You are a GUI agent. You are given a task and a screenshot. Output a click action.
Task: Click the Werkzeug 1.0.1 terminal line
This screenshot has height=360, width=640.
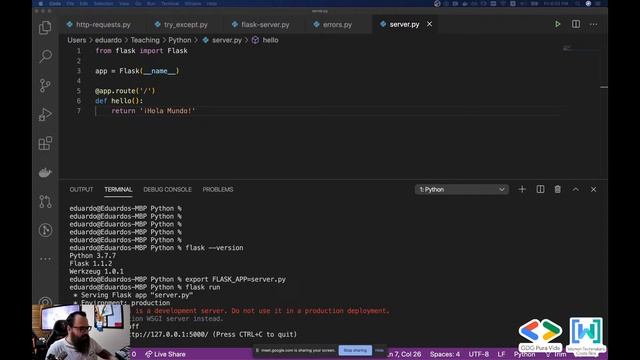coord(96,271)
